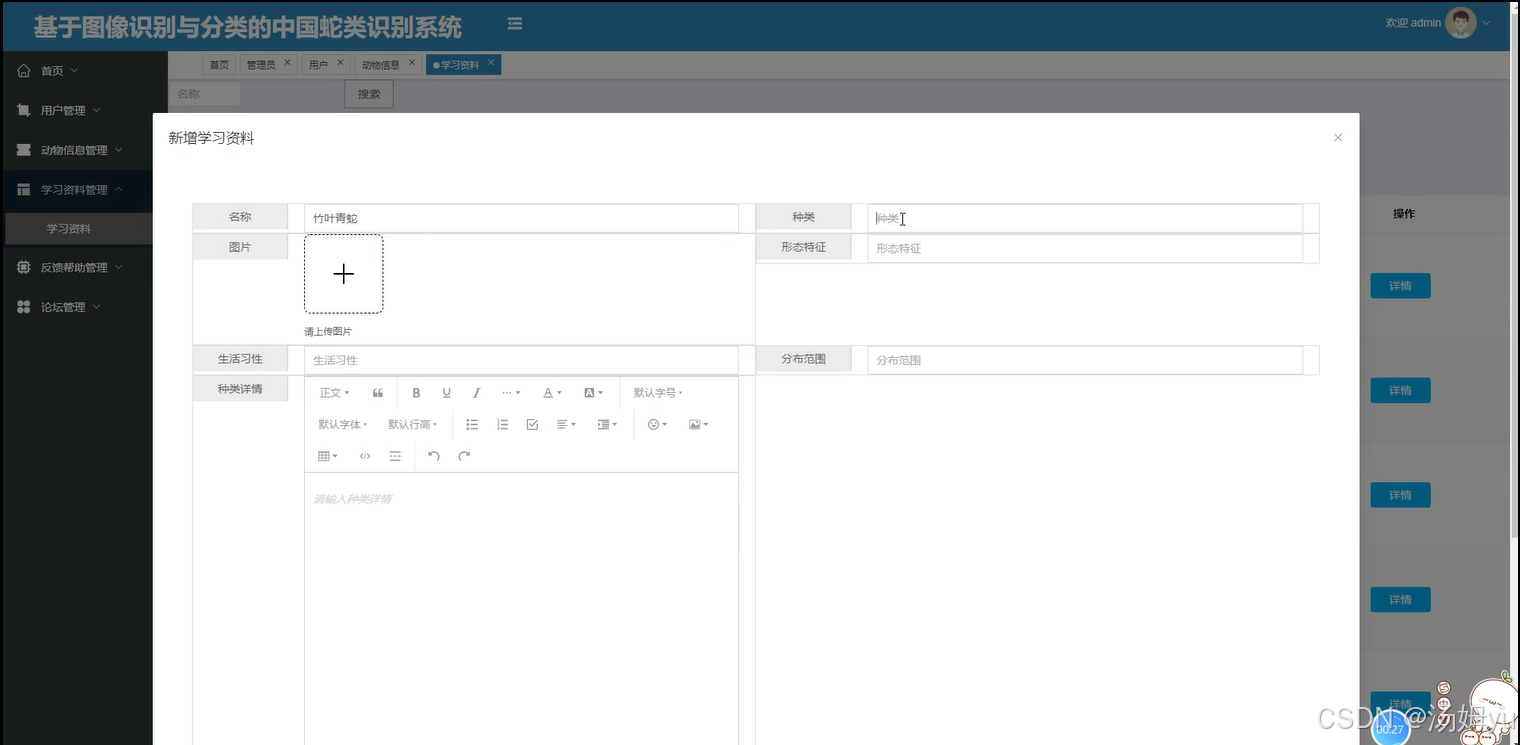Open the insert image menu
The width and height of the screenshot is (1520, 745).
[x=698, y=425]
